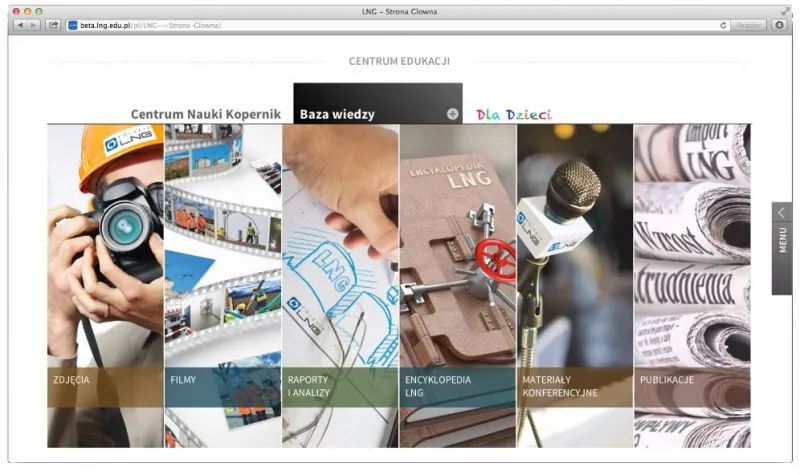This screenshot has width=800, height=475.
Task: Open the downloads icon at toolbar right
Action: [779, 25]
